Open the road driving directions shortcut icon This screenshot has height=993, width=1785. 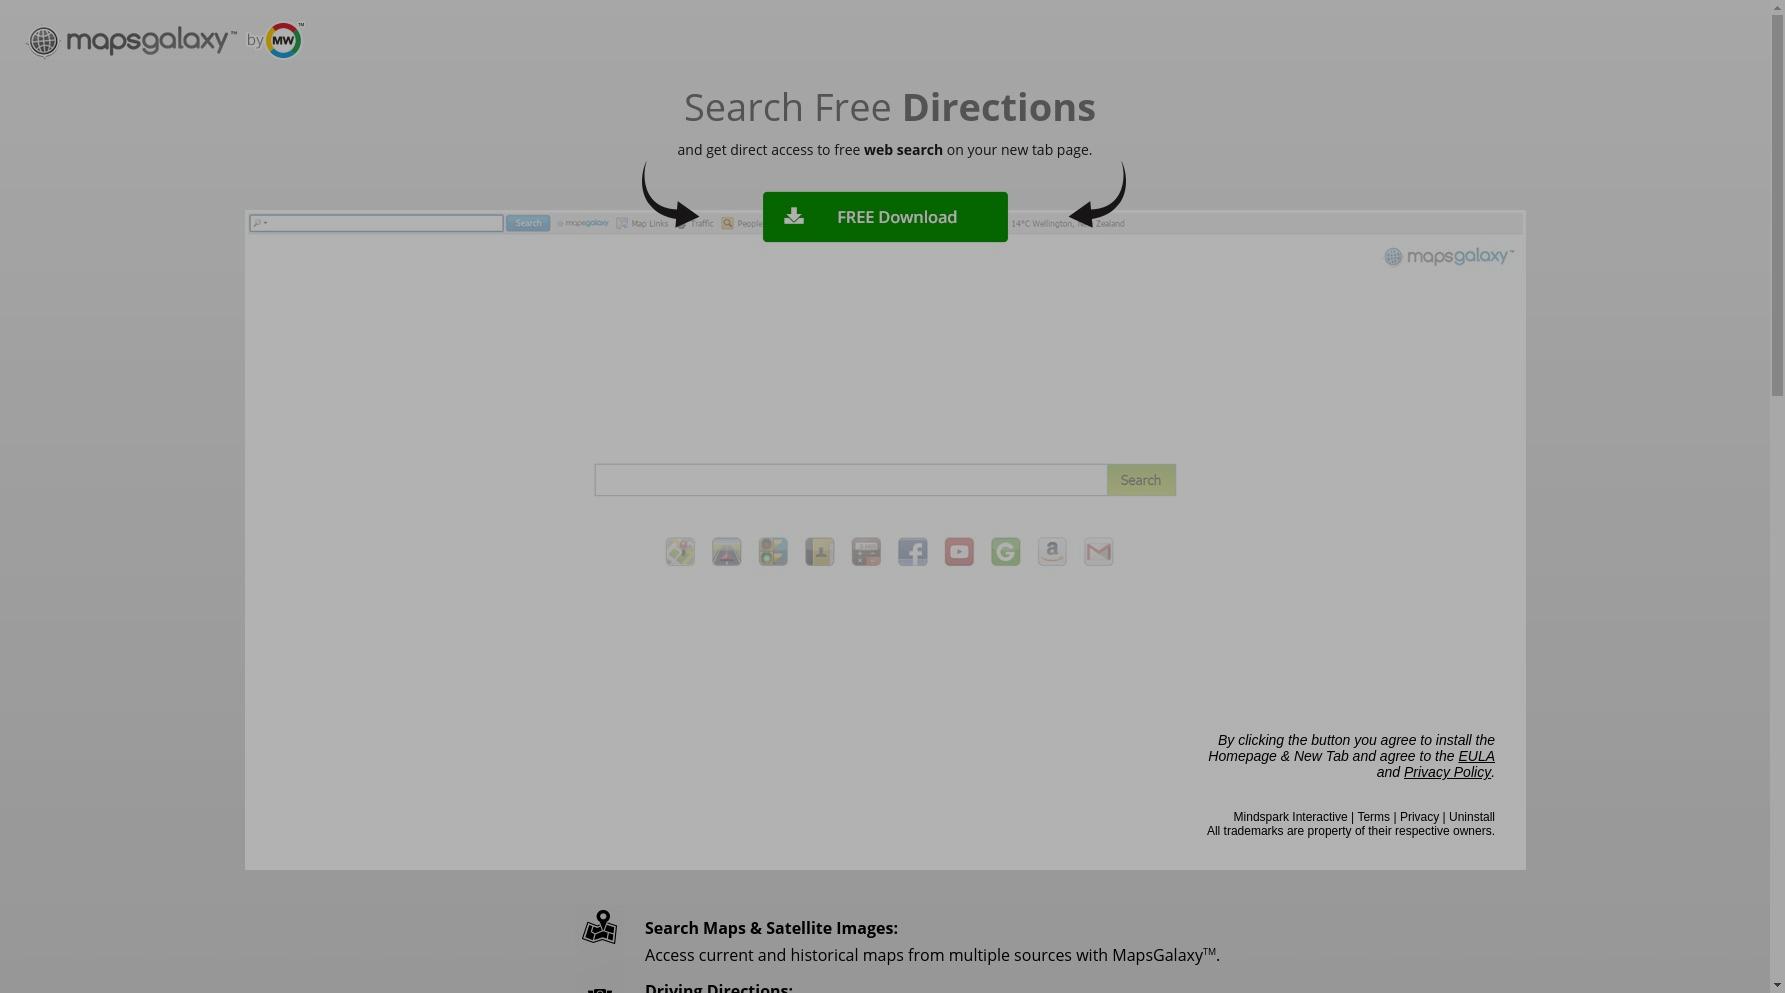point(727,552)
